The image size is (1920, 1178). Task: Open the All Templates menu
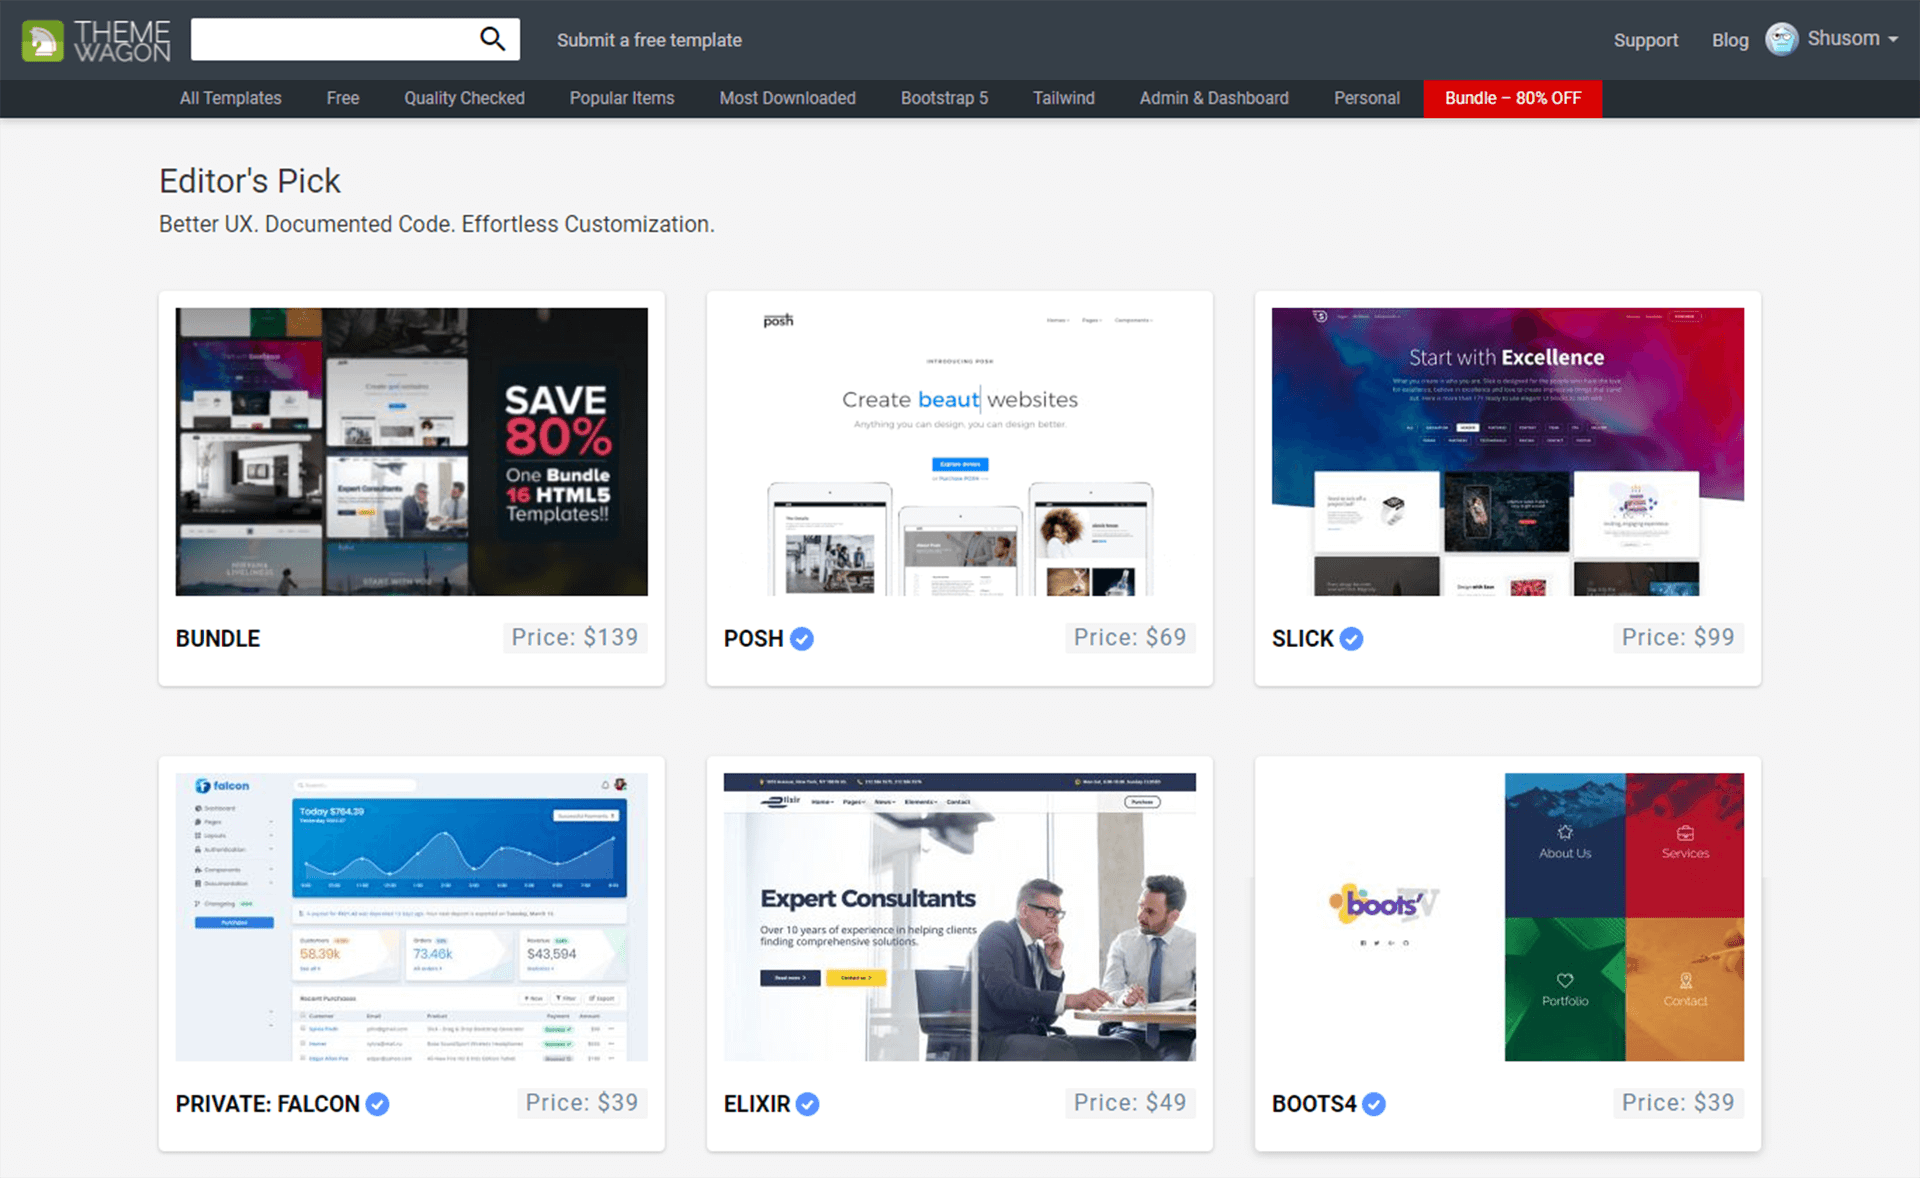230,98
